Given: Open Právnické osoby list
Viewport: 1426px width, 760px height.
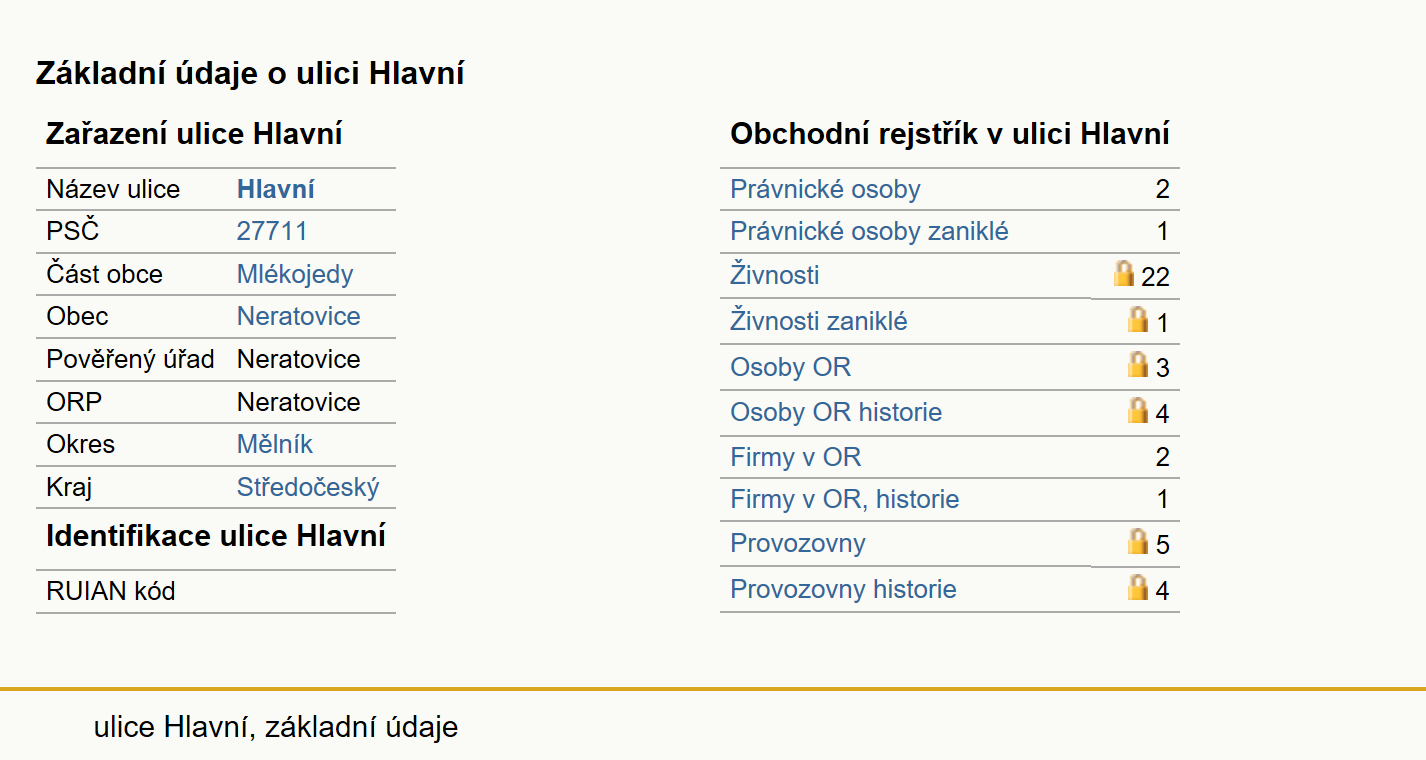Looking at the screenshot, I should pyautogui.click(x=825, y=189).
